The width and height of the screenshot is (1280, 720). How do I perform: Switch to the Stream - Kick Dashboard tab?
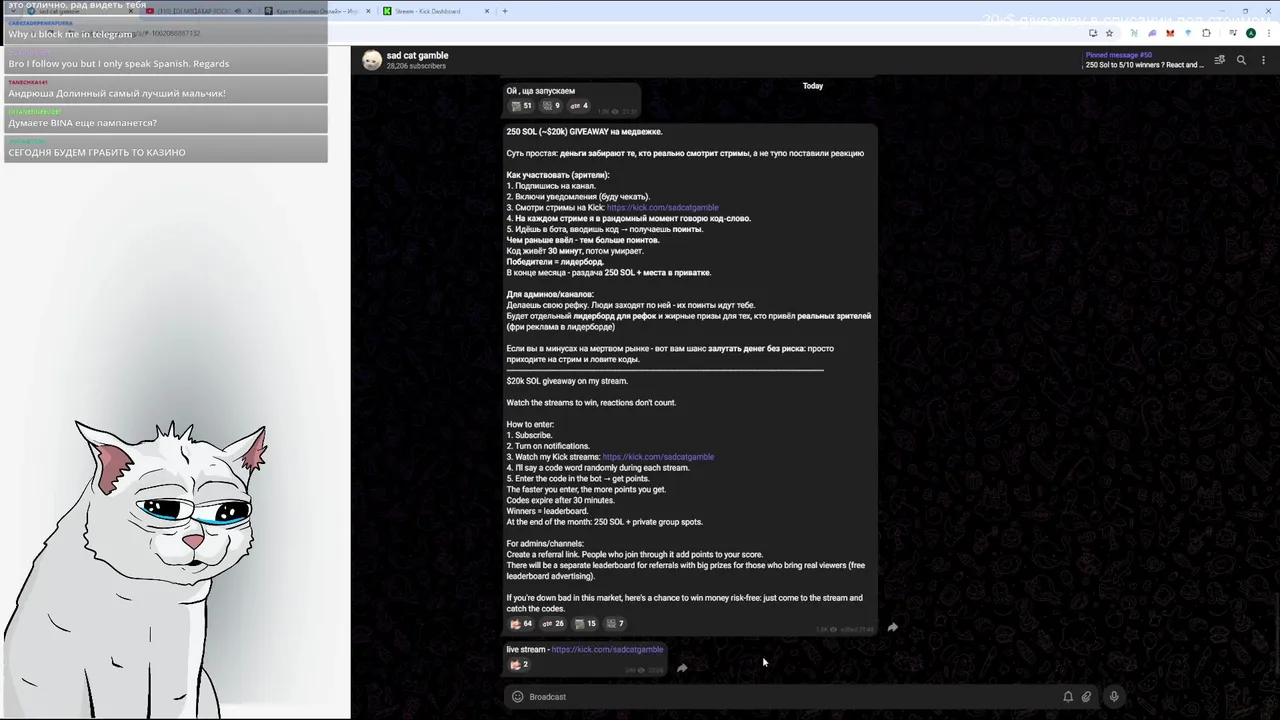point(436,11)
